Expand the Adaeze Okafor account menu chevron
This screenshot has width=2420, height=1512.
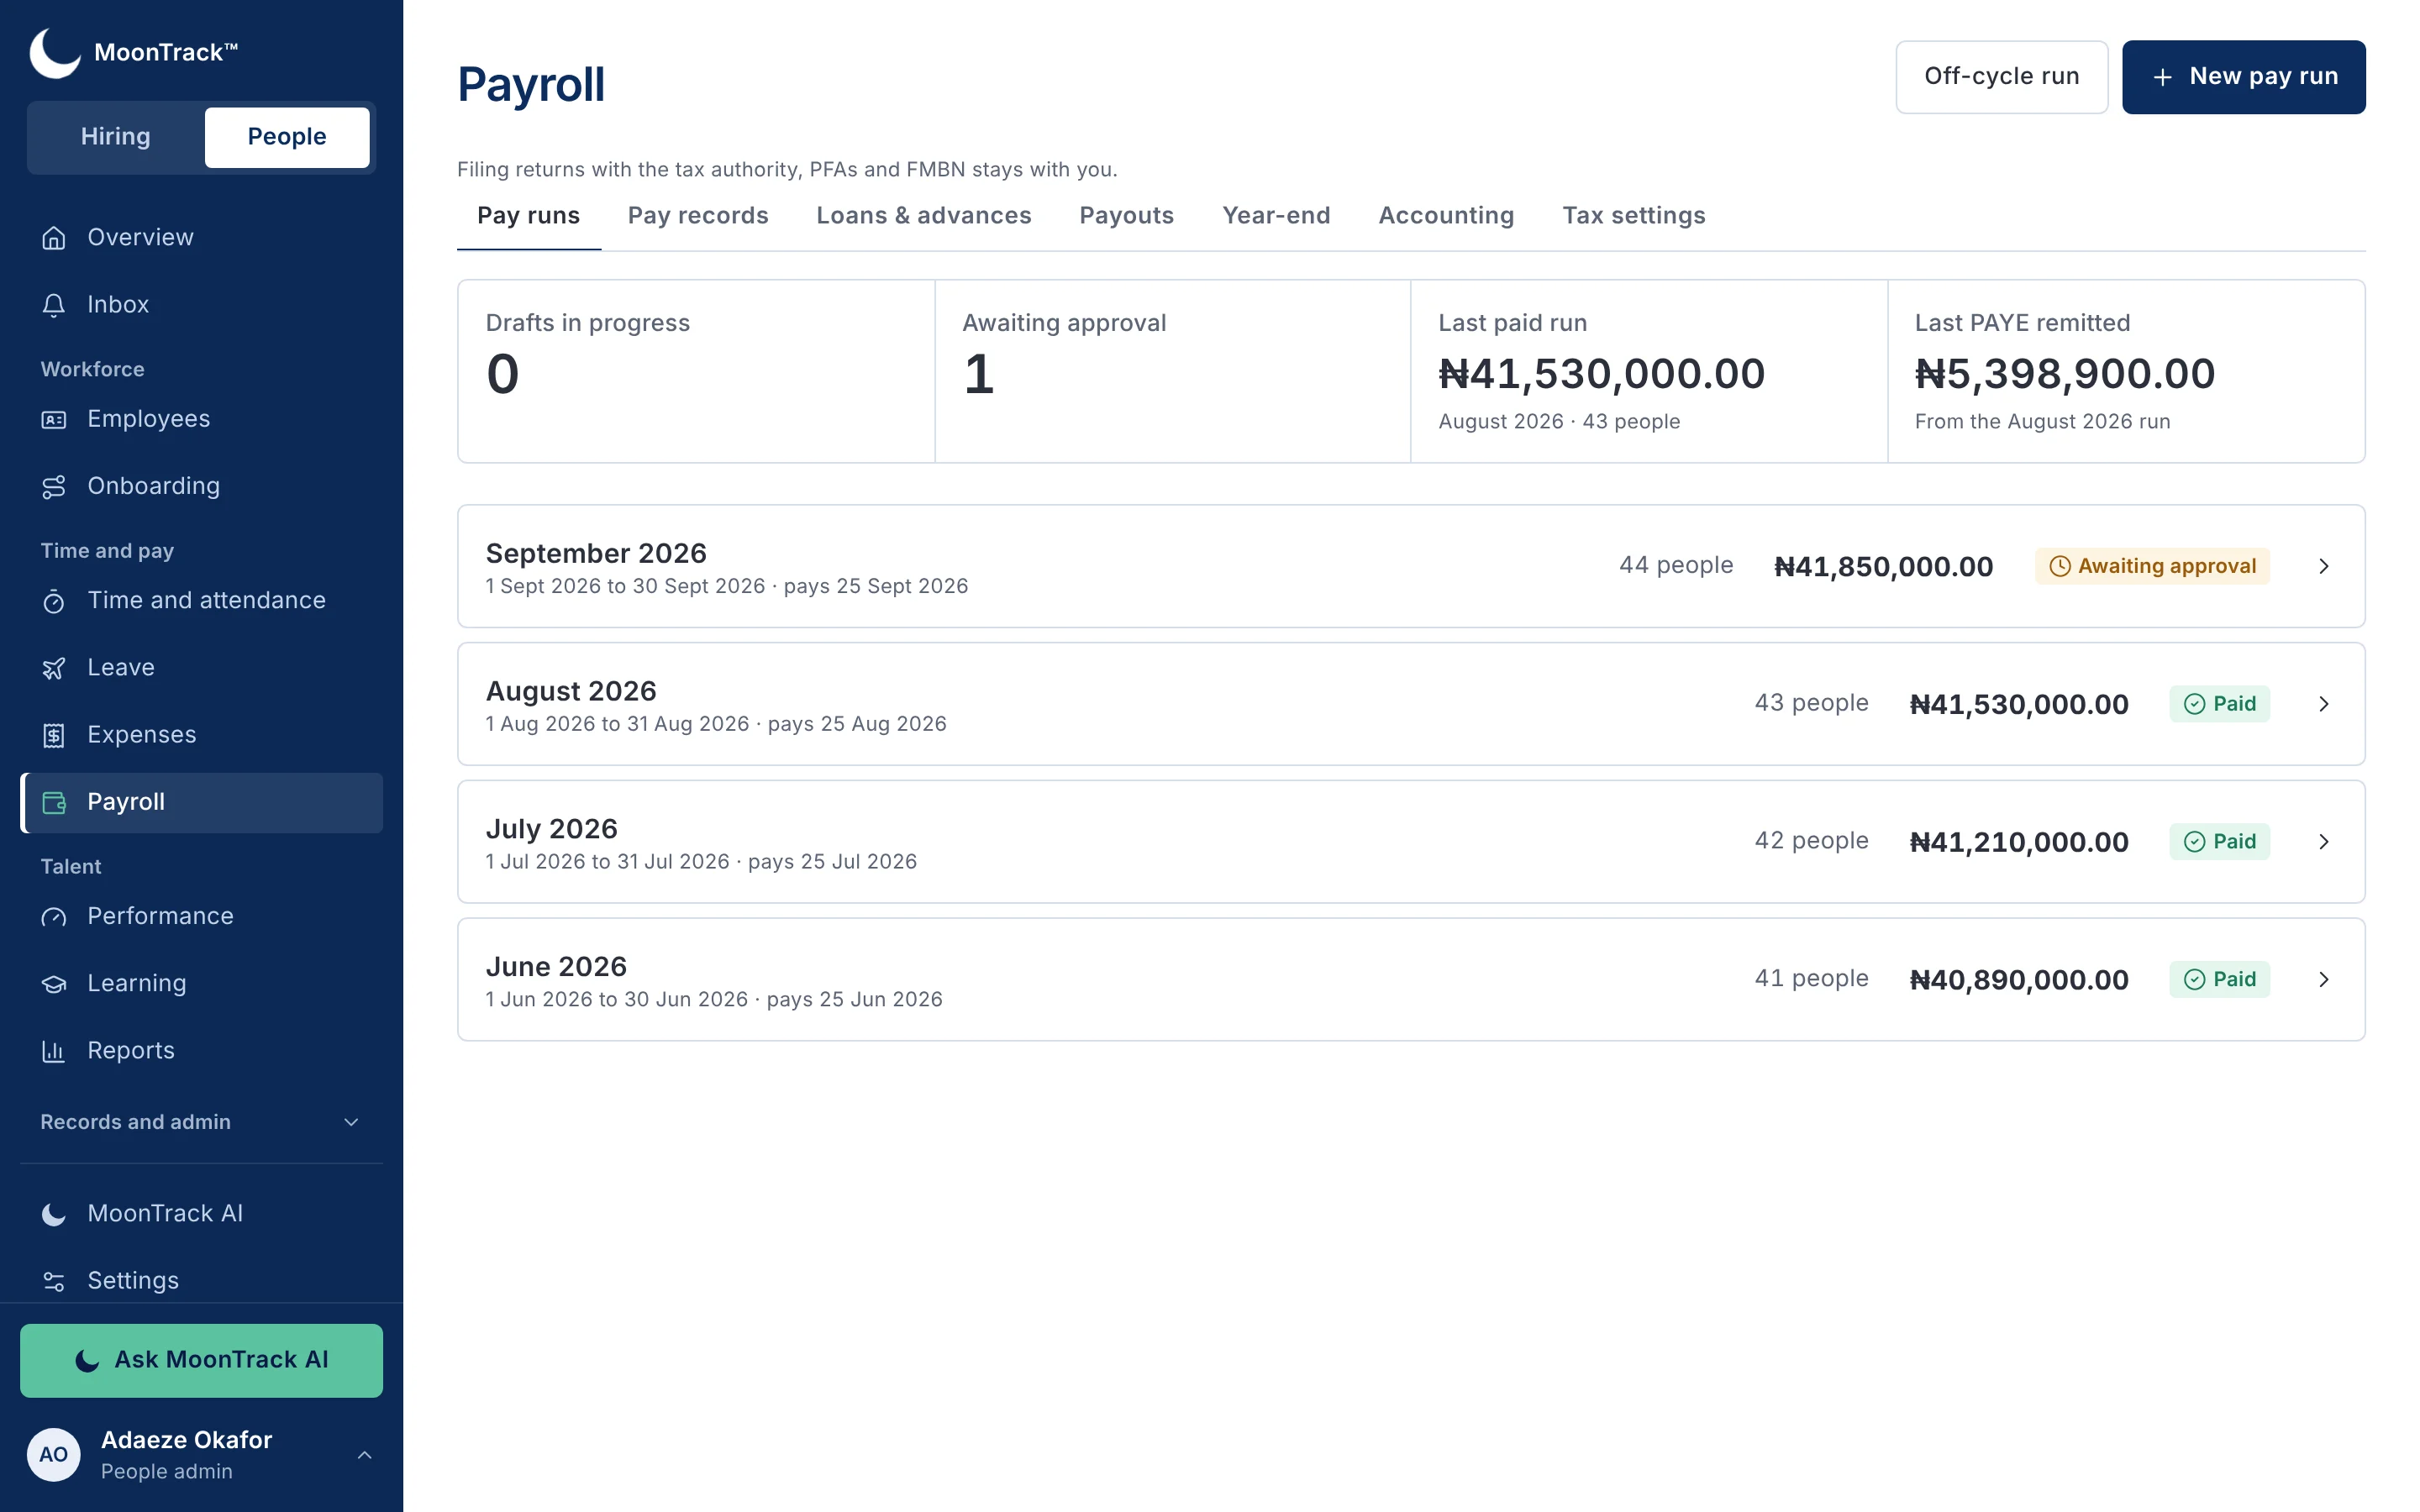pyautogui.click(x=365, y=1455)
